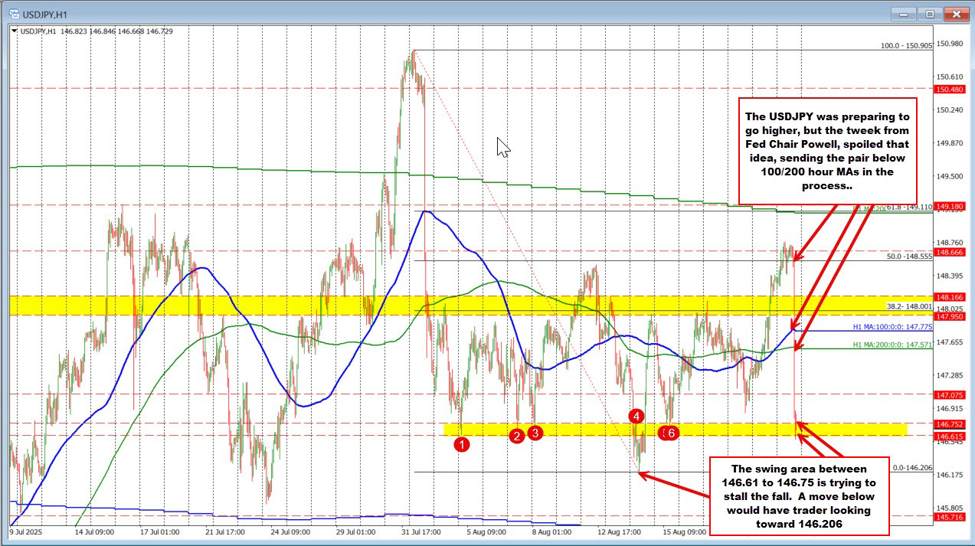Click the red 146.752 price tag

pyautogui.click(x=950, y=424)
